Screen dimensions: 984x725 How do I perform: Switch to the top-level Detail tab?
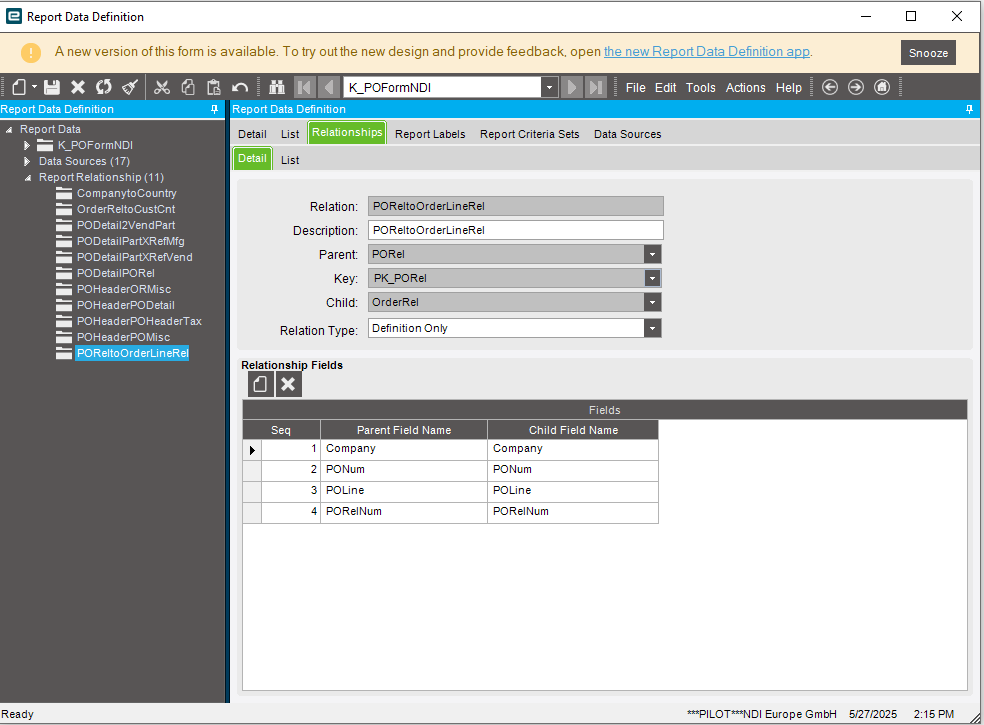(252, 134)
